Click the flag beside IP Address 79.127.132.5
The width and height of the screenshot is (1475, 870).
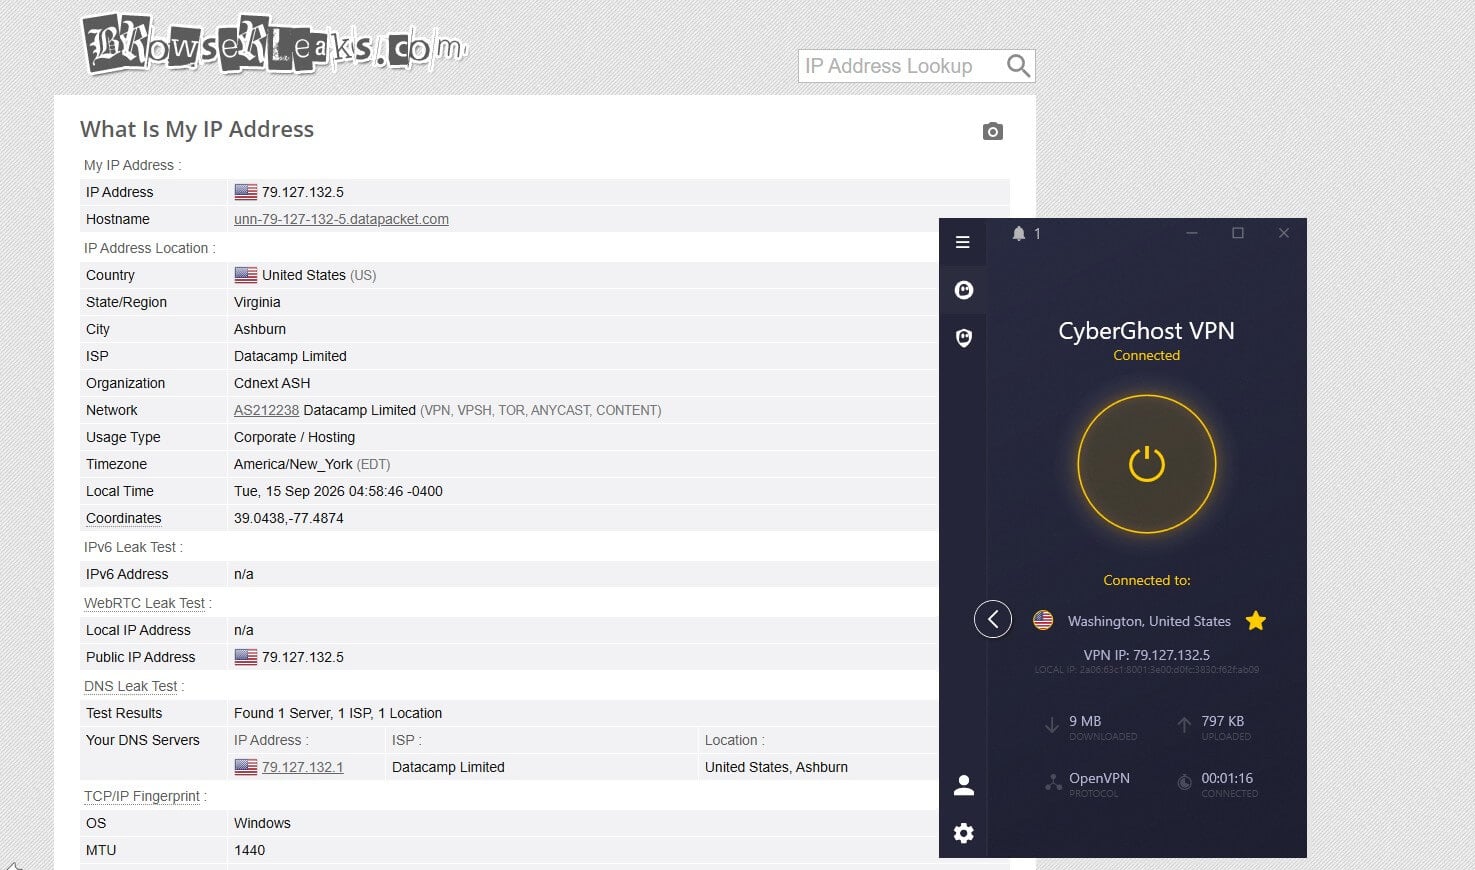(x=246, y=192)
